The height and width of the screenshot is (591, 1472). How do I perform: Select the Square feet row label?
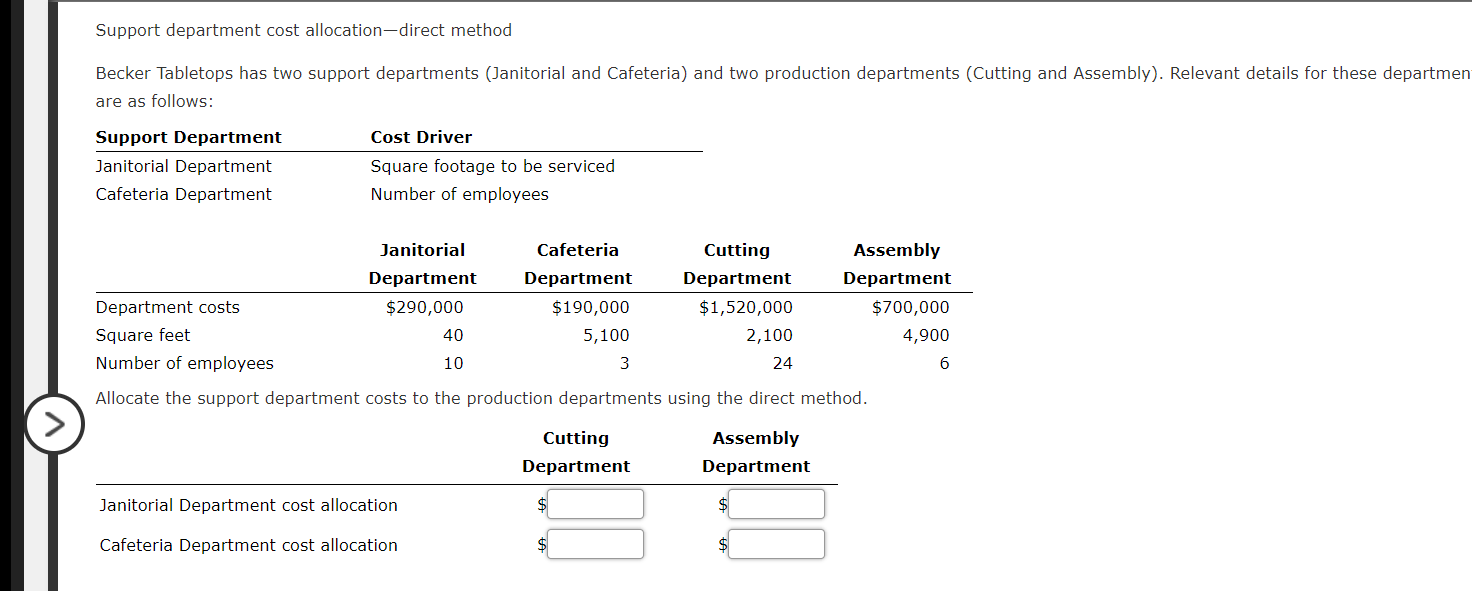143,335
